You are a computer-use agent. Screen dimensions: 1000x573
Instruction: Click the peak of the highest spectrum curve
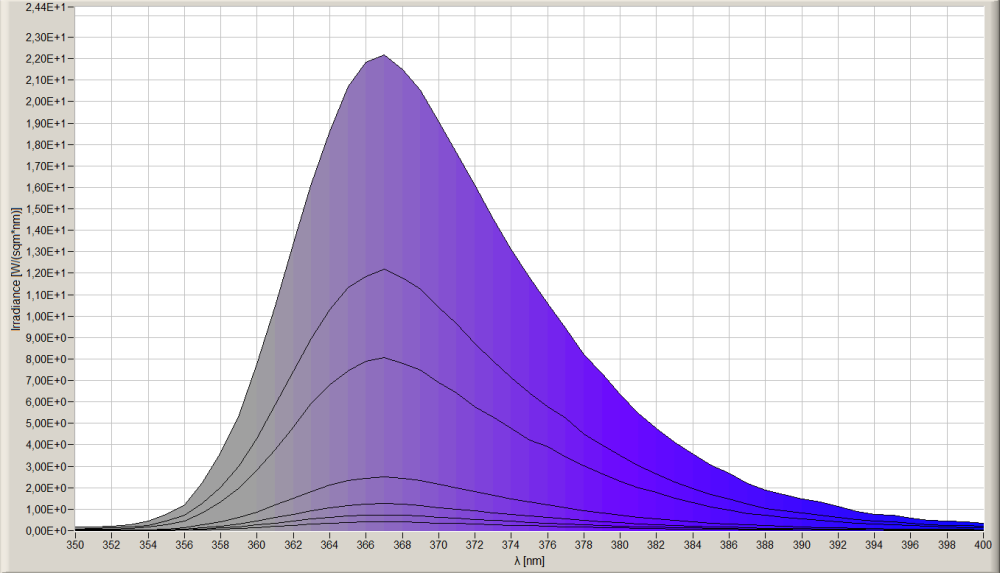[384, 55]
